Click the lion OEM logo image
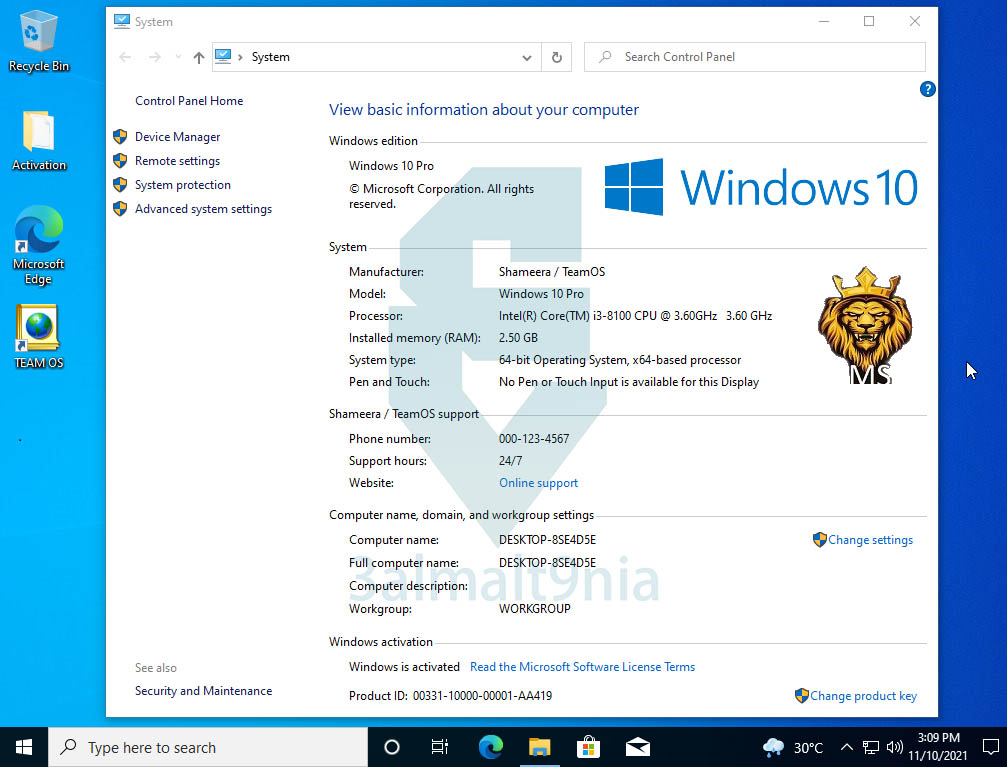This screenshot has width=1007, height=767. tap(865, 325)
